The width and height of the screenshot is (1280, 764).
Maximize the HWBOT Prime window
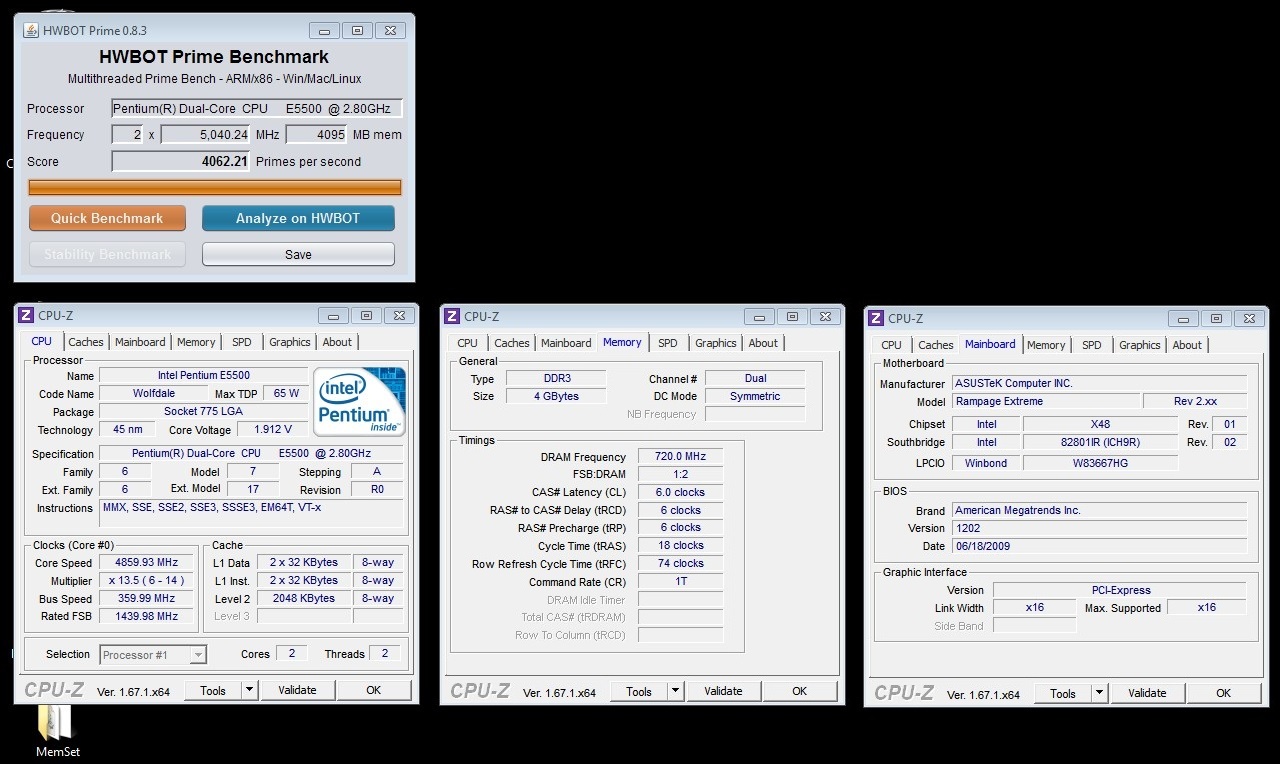(357, 30)
